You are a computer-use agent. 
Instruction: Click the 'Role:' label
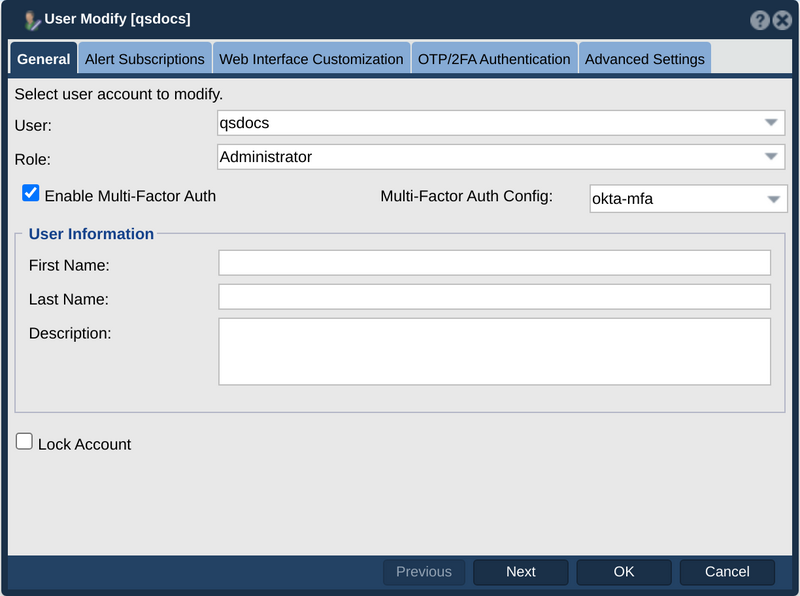click(33, 159)
